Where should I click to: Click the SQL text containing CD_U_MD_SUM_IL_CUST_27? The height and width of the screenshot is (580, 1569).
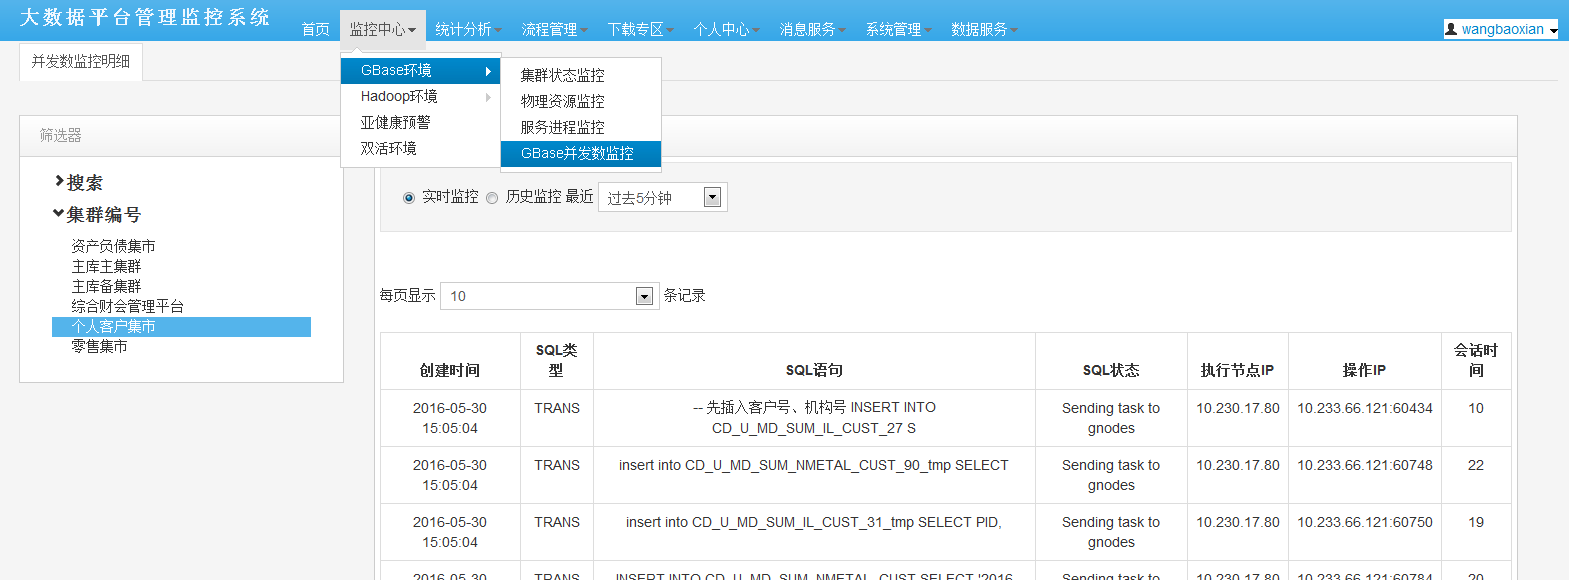(814, 418)
